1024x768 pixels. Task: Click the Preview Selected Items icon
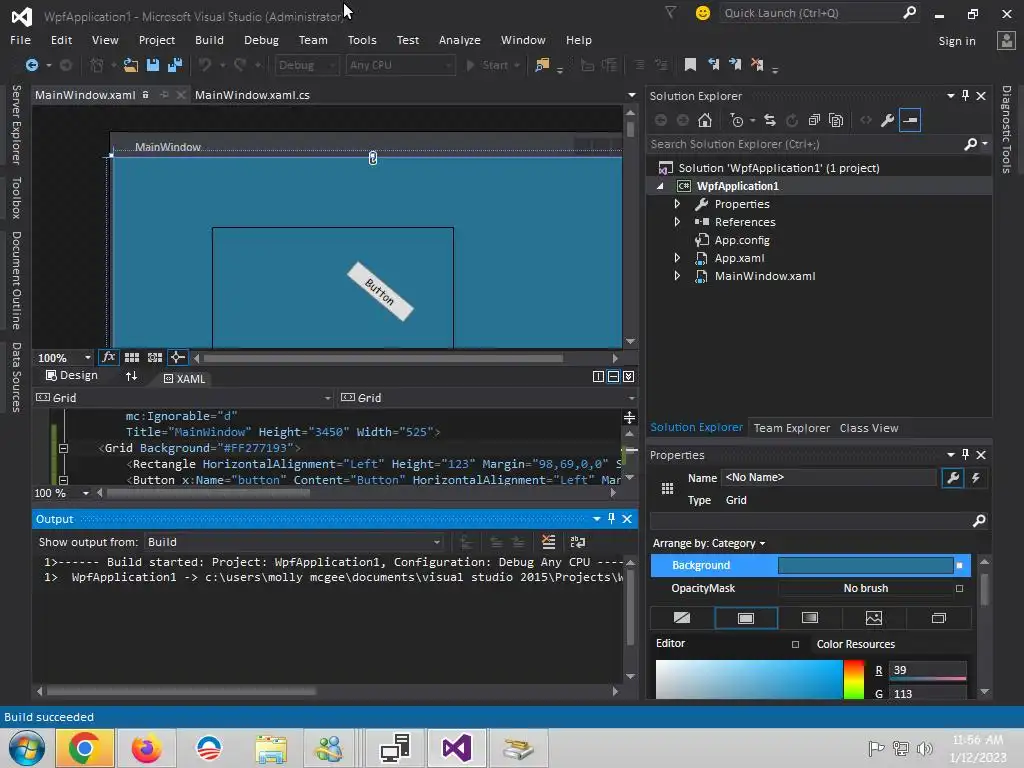(x=910, y=120)
